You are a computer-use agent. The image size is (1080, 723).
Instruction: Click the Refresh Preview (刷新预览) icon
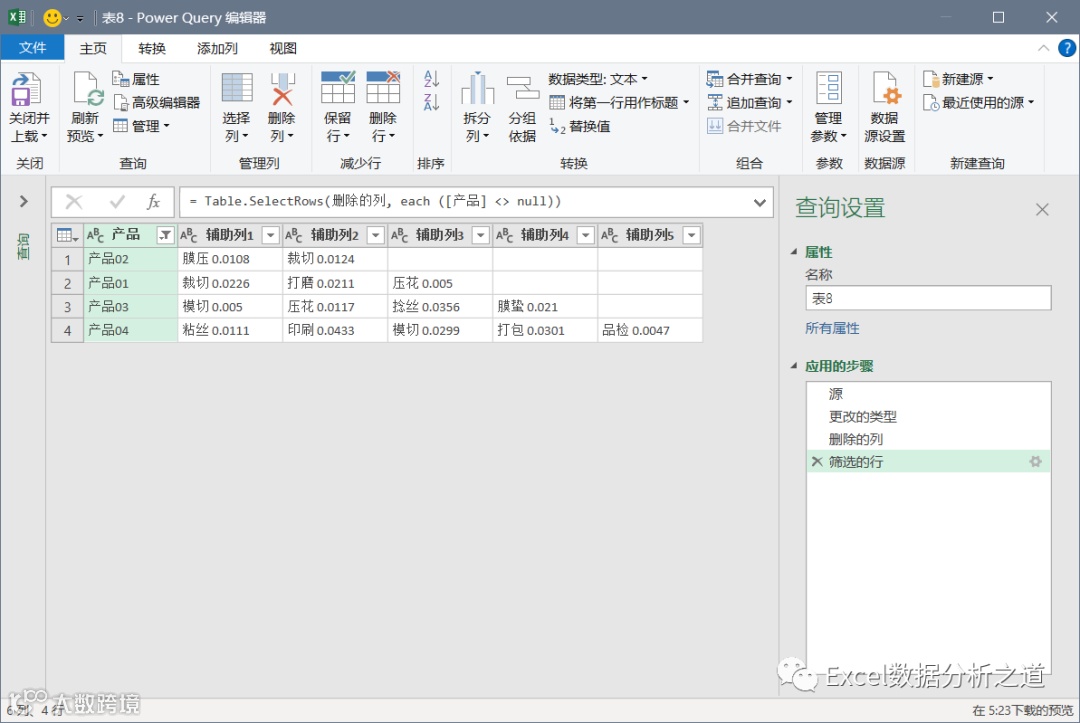tap(87, 90)
